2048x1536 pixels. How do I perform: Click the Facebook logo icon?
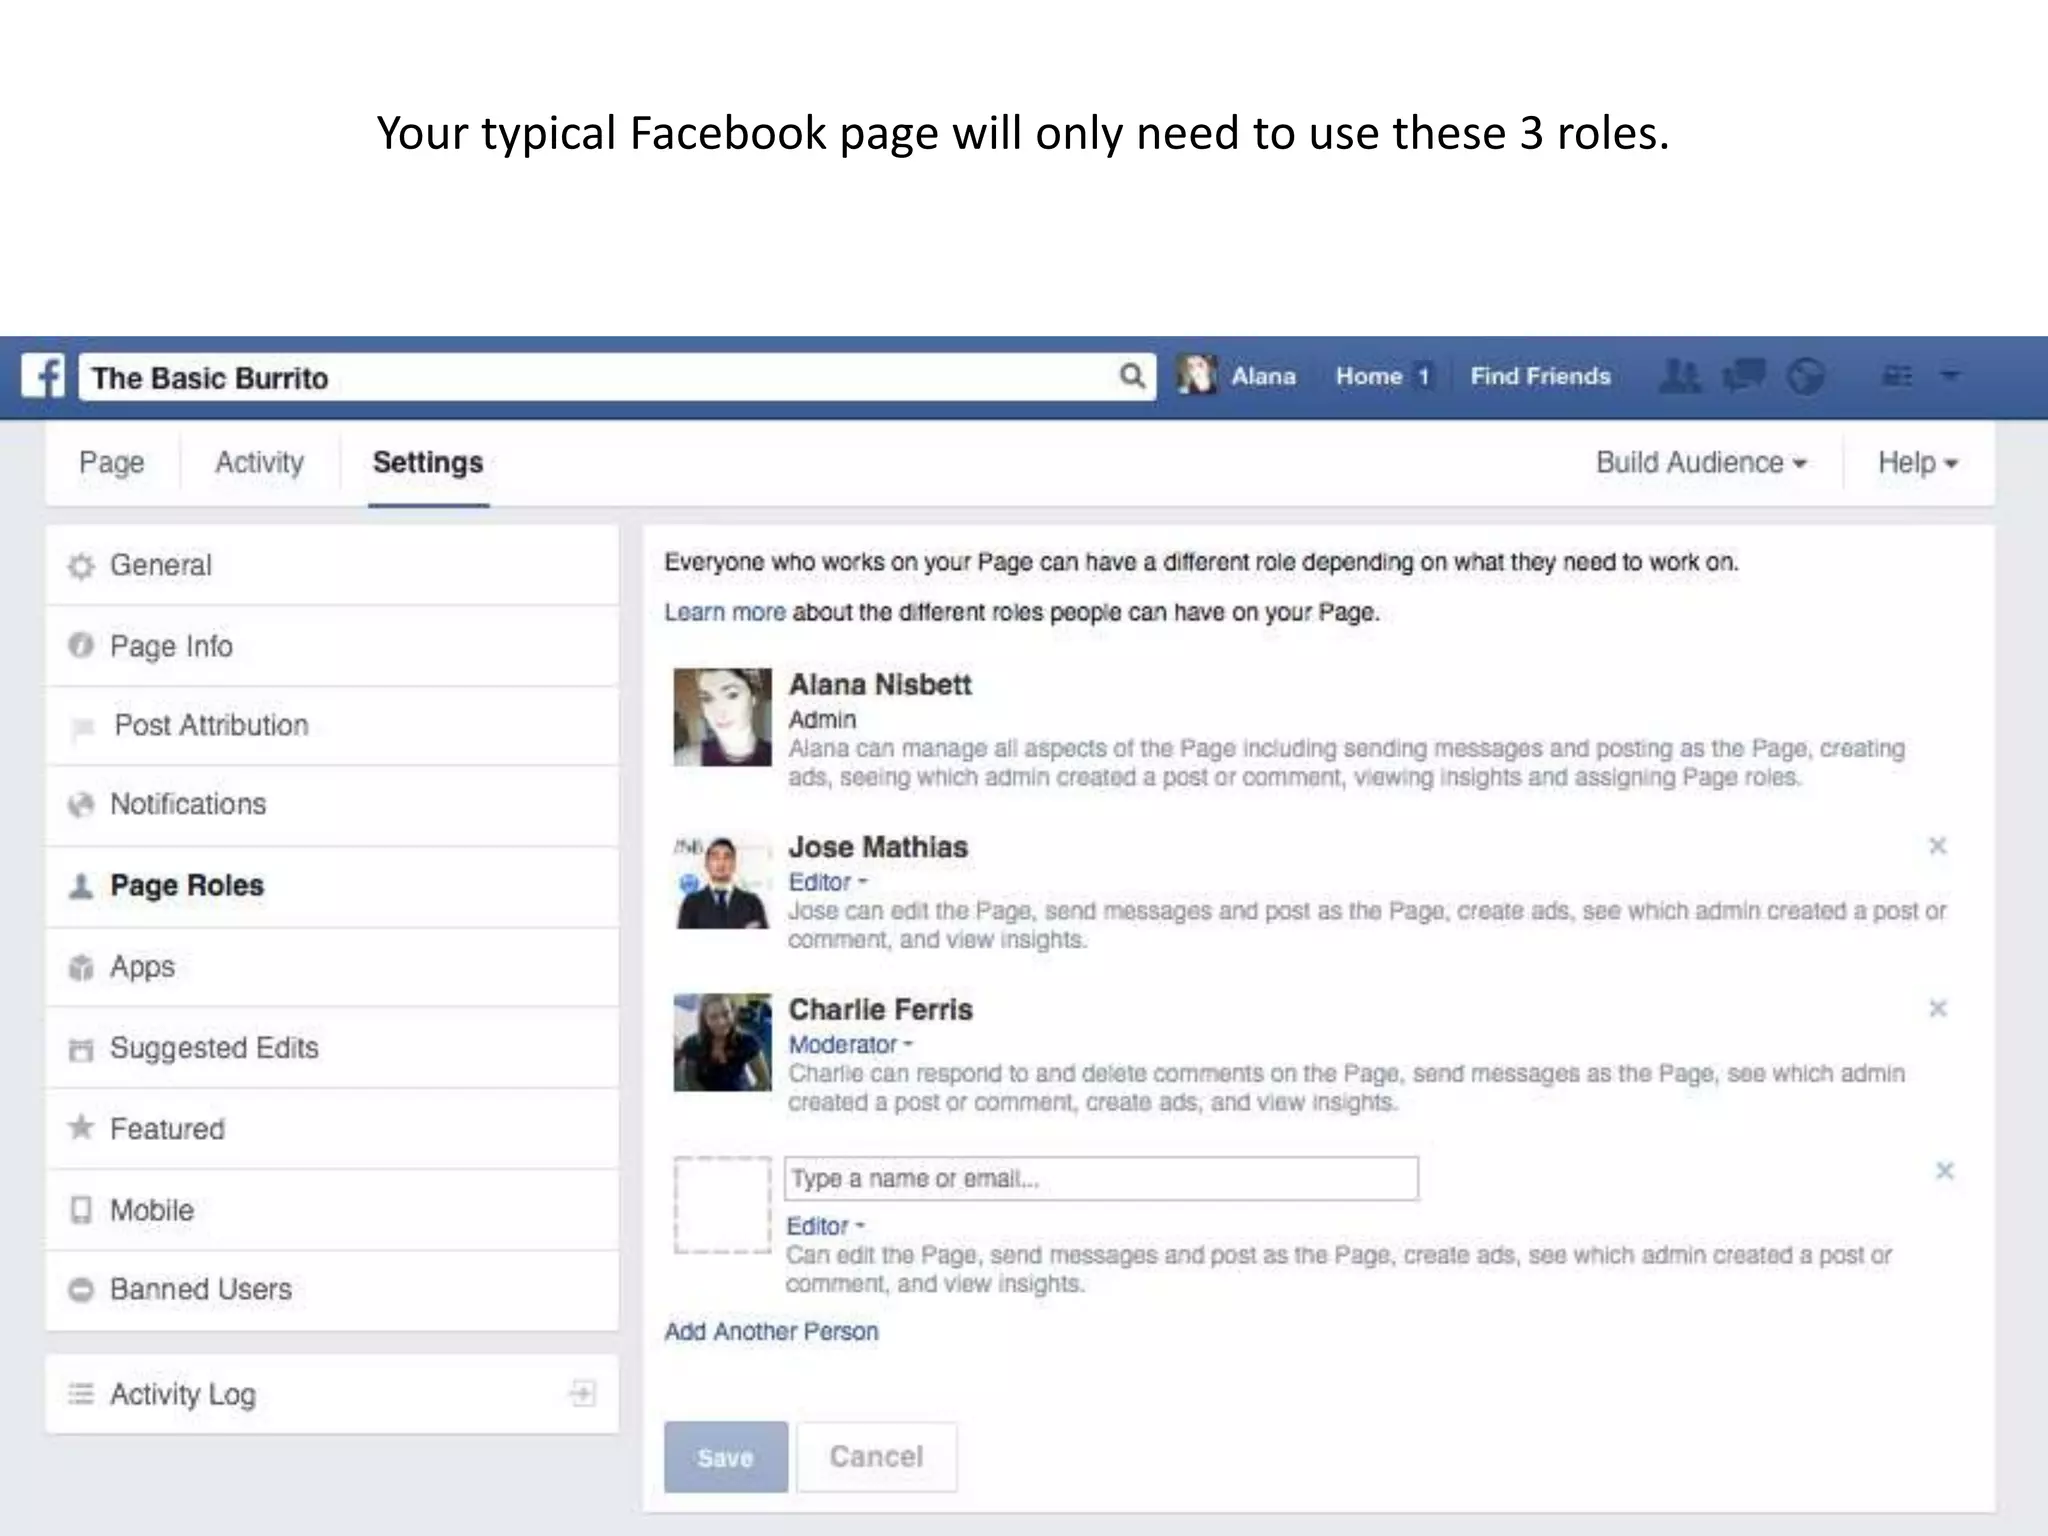[43, 377]
